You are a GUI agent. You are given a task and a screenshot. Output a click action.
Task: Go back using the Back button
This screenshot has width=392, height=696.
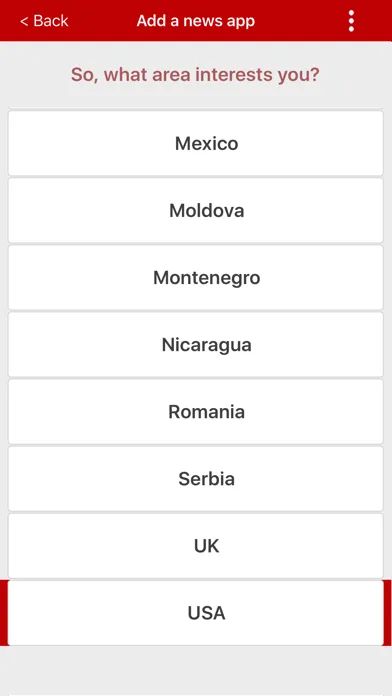pyautogui.click(x=44, y=21)
